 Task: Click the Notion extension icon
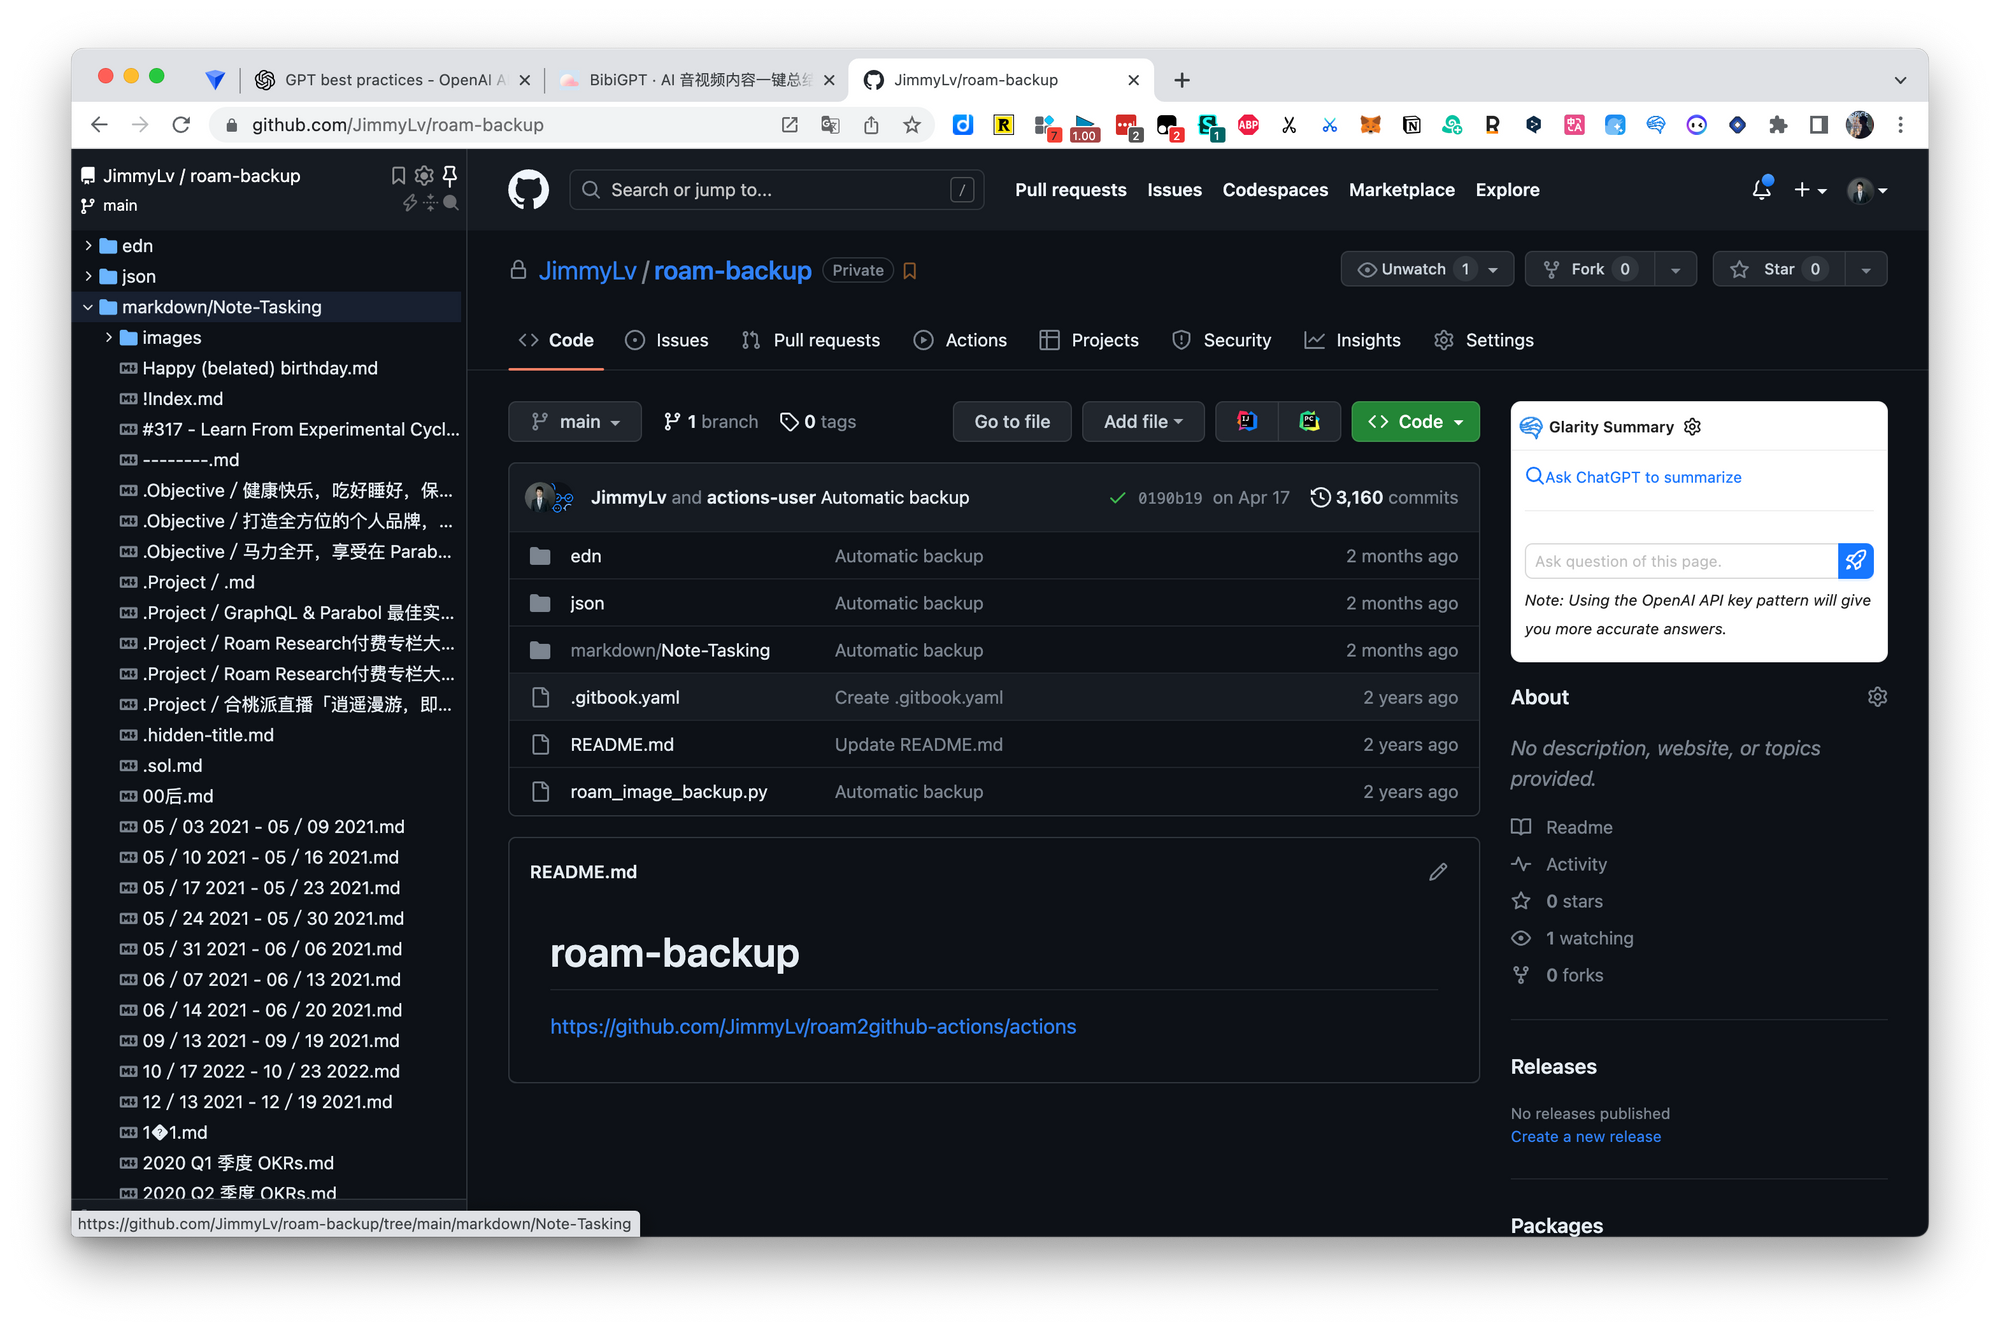(x=1411, y=125)
